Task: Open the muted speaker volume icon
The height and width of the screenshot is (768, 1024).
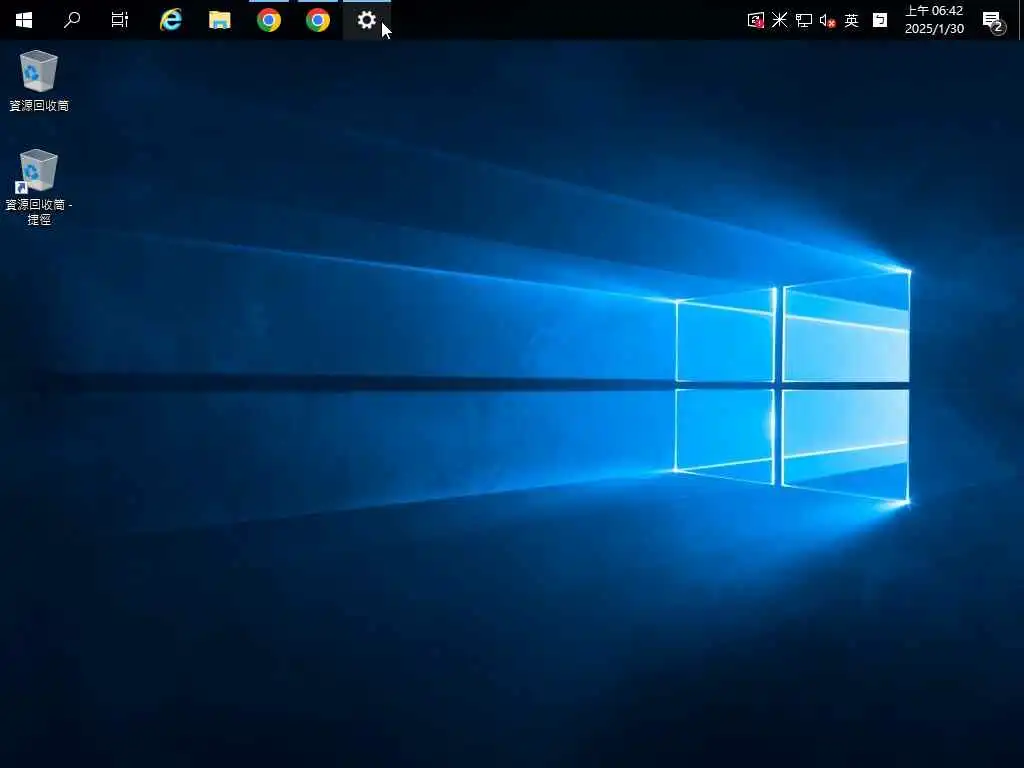Action: tap(827, 20)
